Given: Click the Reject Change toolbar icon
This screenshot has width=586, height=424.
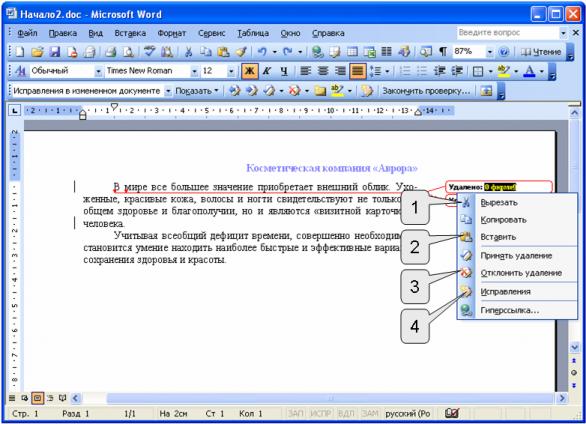Looking at the screenshot, I should [295, 91].
